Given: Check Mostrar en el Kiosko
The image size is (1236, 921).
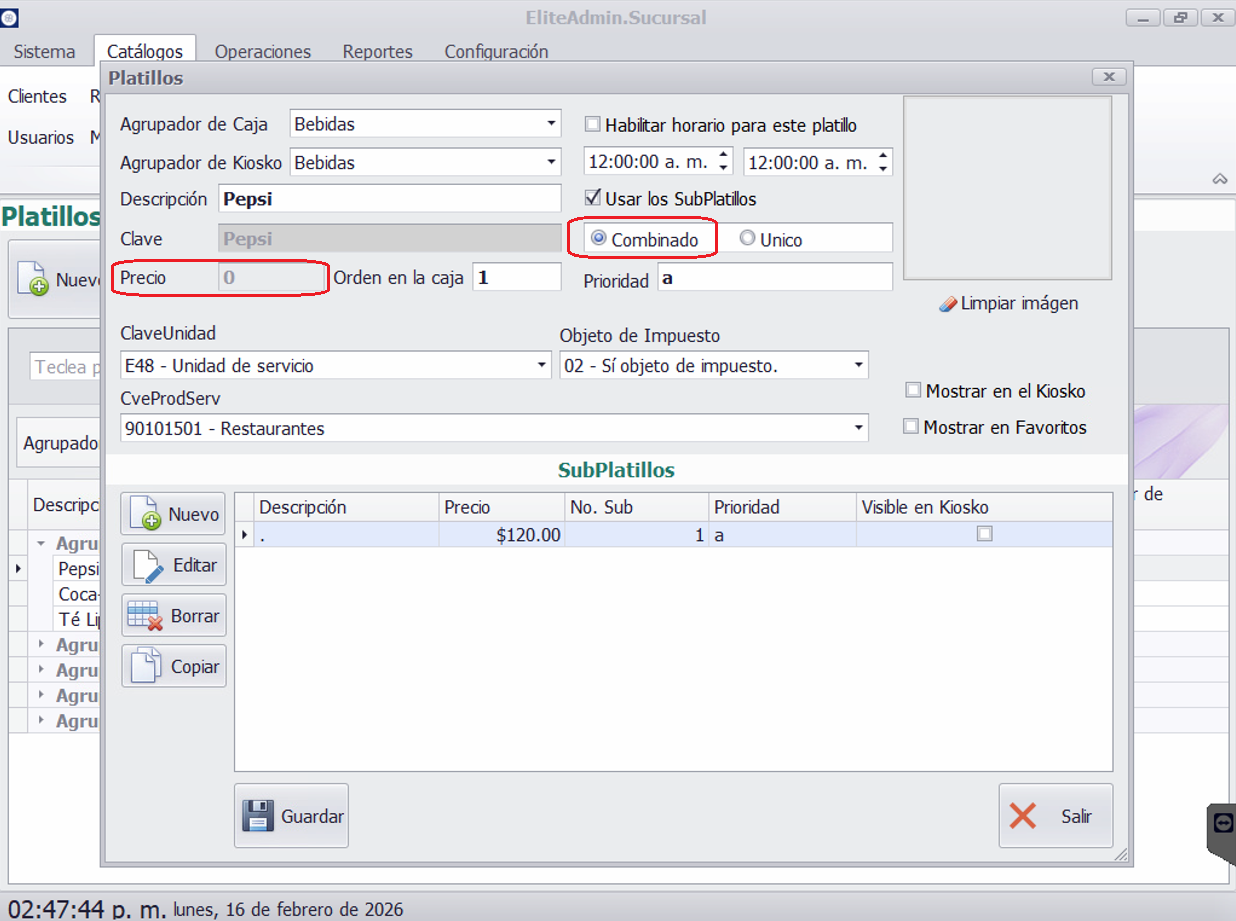Looking at the screenshot, I should 913,391.
